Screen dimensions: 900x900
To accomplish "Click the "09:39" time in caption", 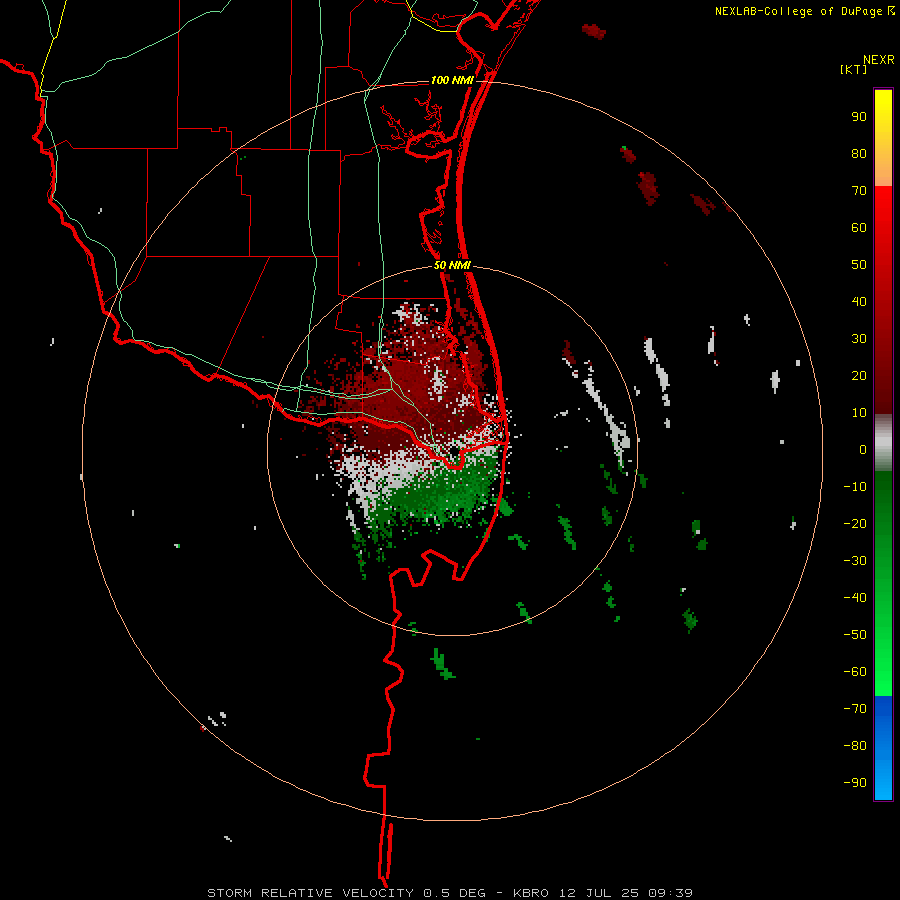I will click(670, 893).
